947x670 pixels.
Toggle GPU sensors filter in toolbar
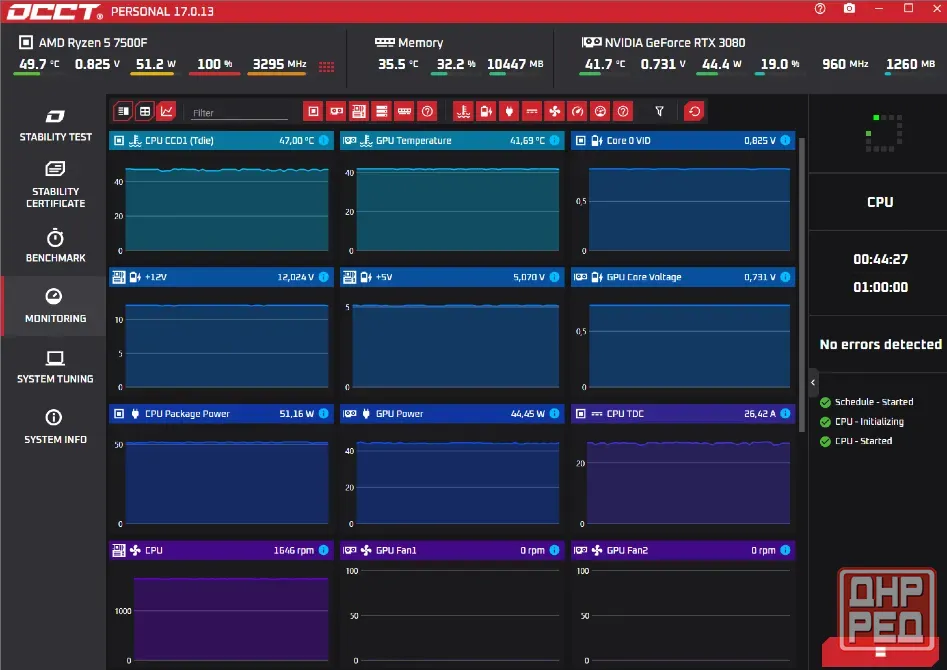336,111
